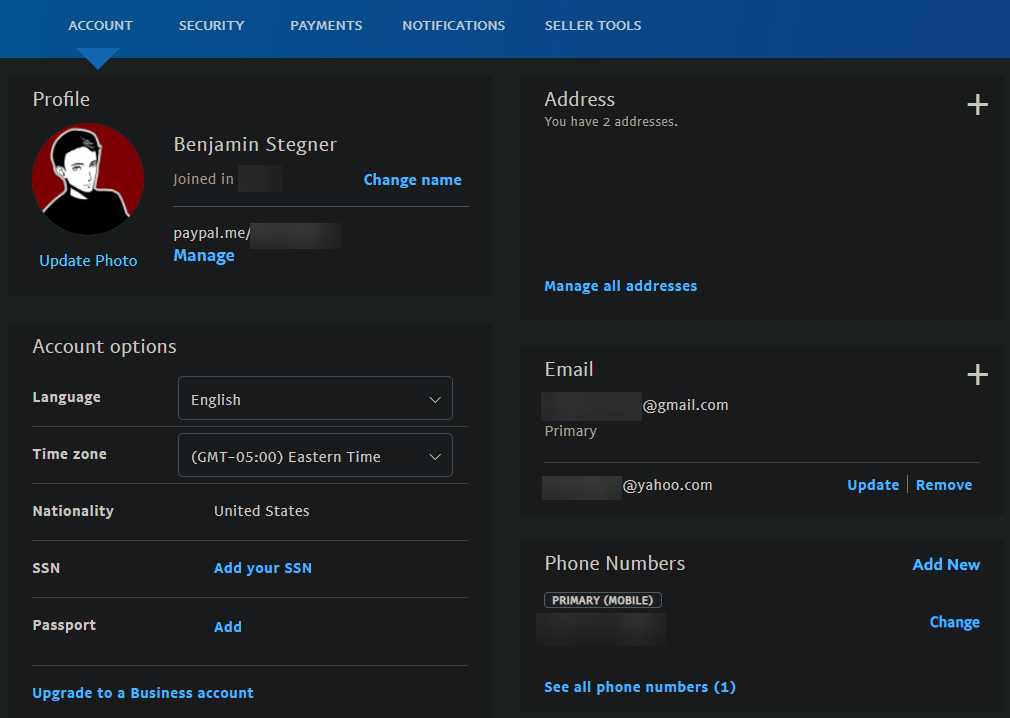Image resolution: width=1010 pixels, height=718 pixels.
Task: Open the Payments tab
Action: point(326,26)
